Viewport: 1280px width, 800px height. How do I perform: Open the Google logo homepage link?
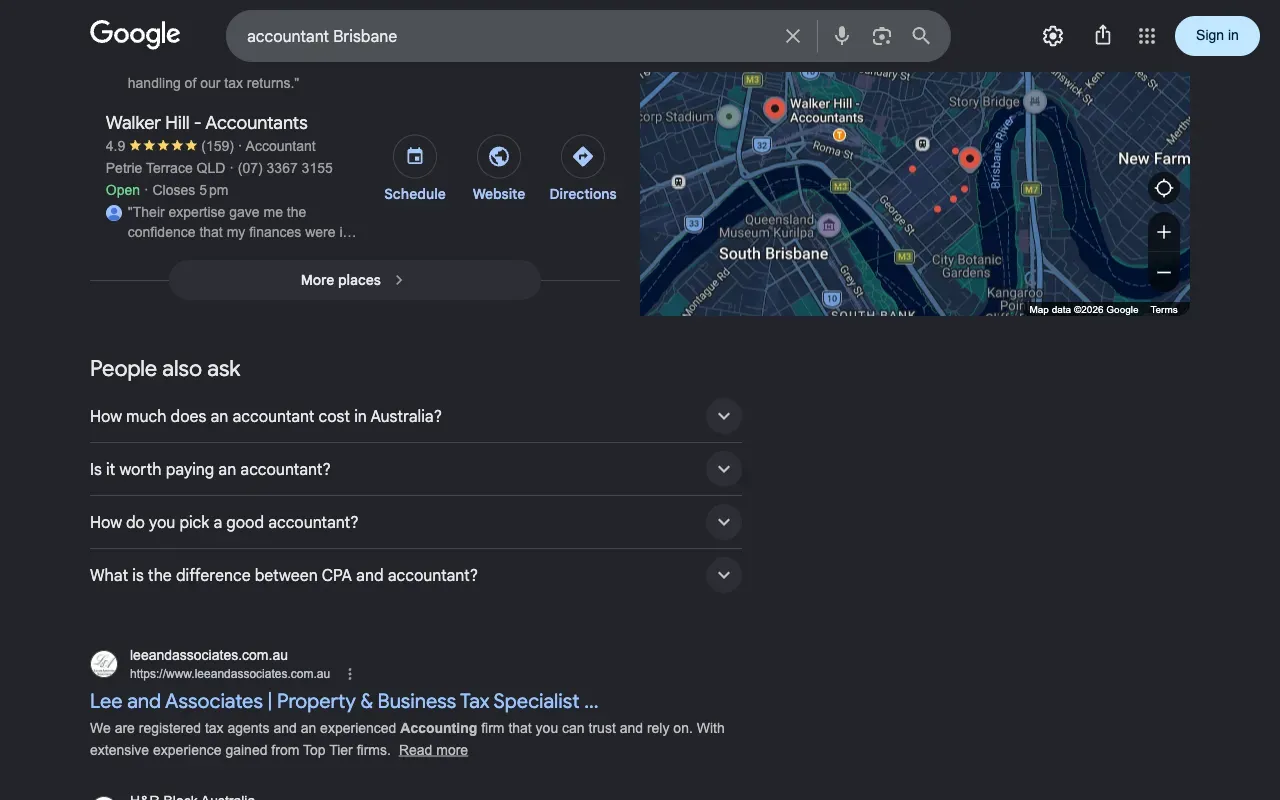click(x=135, y=34)
